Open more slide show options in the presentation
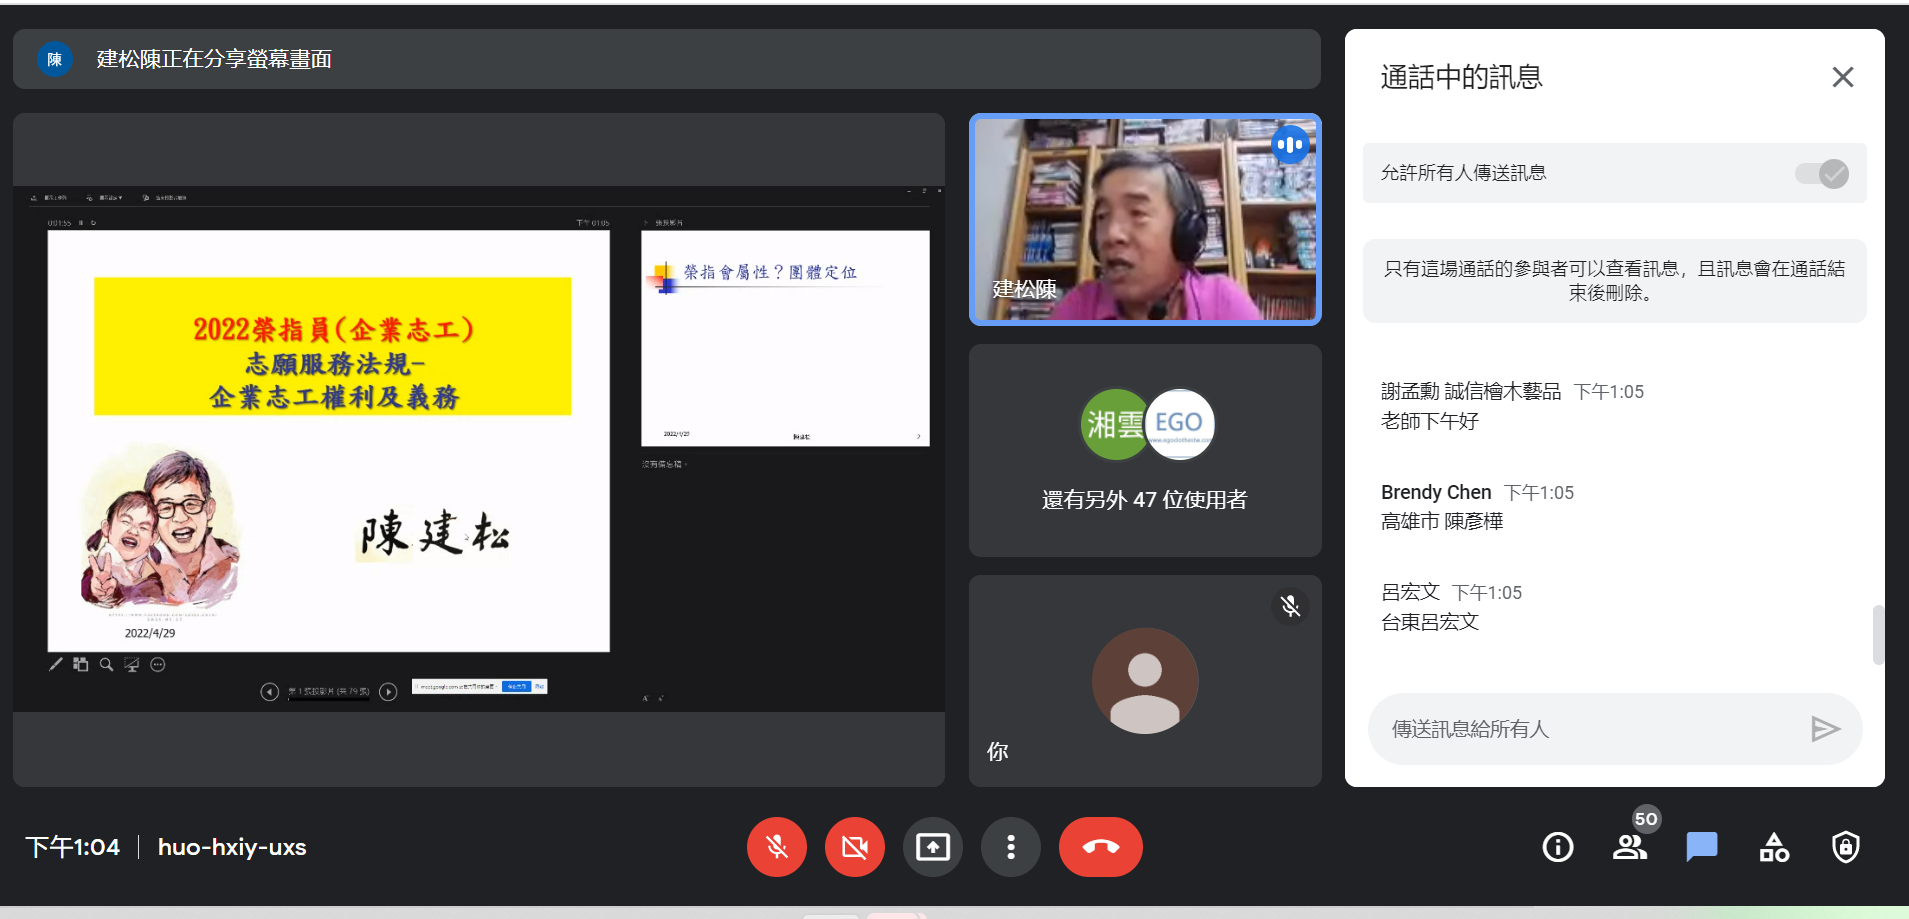The width and height of the screenshot is (1909, 919). point(158,665)
